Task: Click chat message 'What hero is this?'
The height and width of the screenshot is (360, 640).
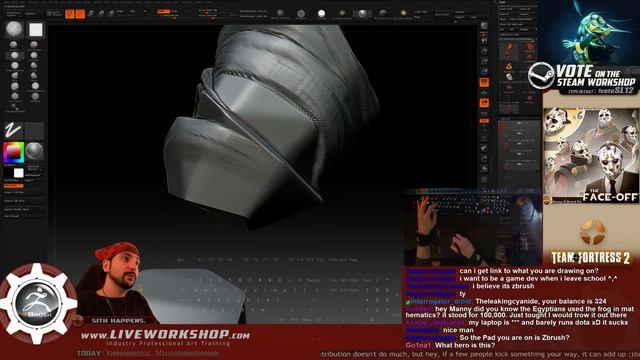Action: (465, 345)
